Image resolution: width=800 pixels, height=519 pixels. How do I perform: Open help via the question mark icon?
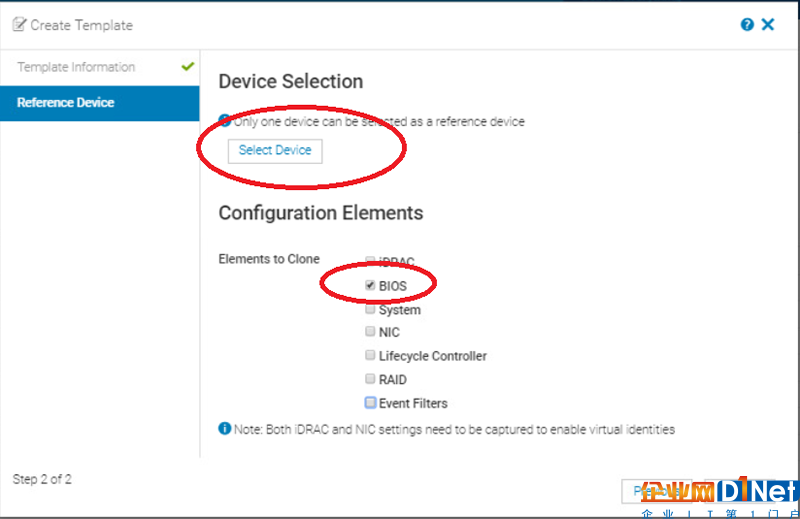747,24
